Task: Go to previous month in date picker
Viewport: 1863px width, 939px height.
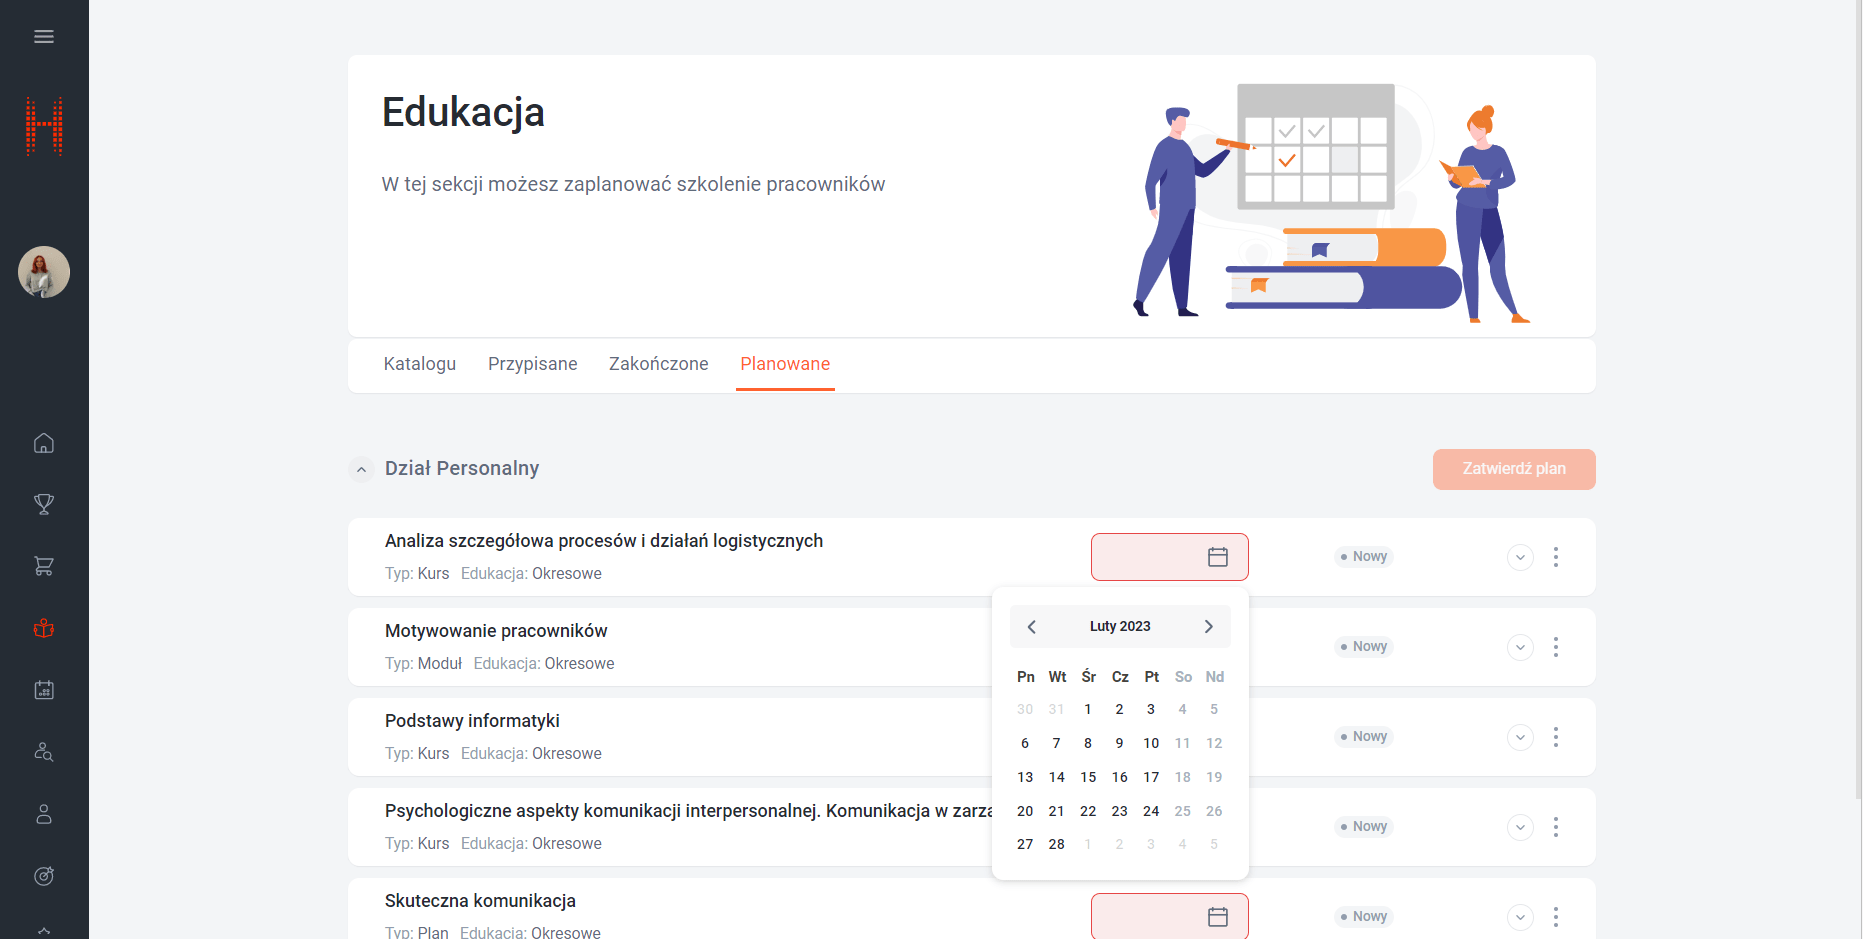Action: [x=1032, y=627]
